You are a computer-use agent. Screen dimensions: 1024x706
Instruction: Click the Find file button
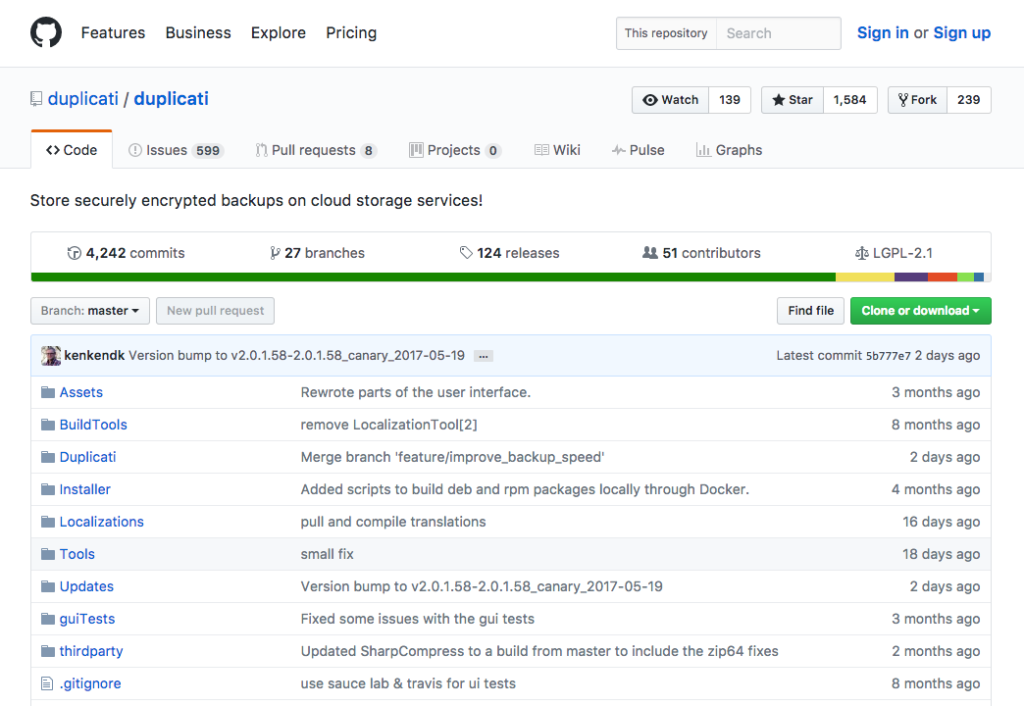(810, 311)
